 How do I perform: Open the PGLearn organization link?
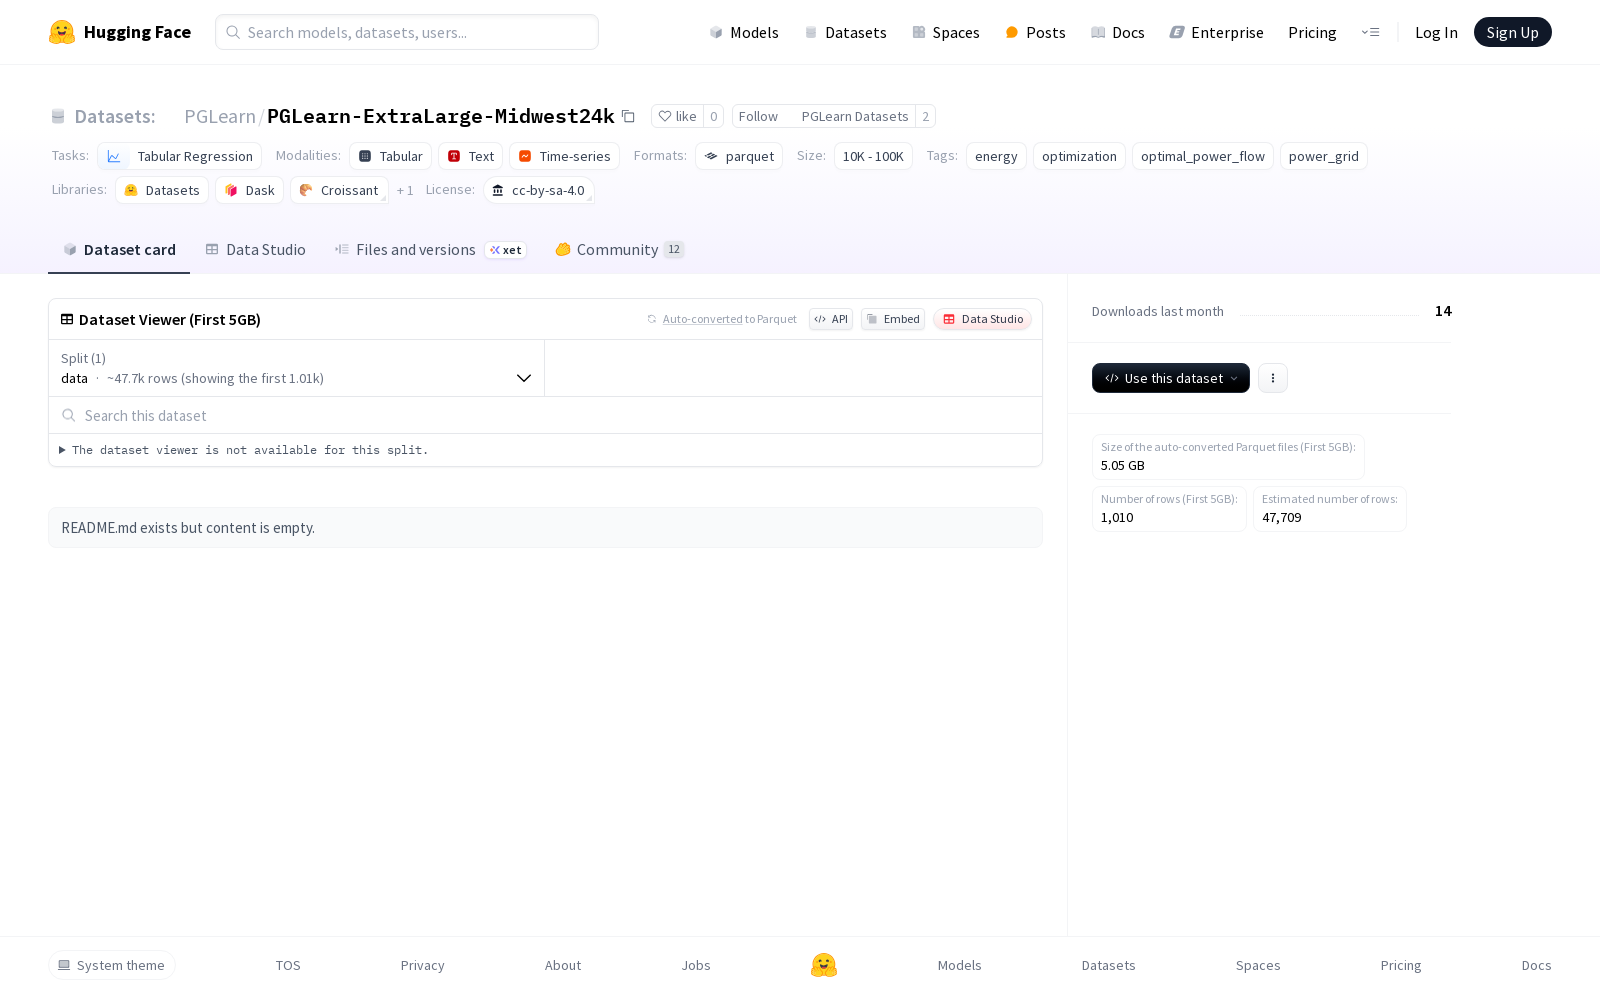click(x=220, y=116)
